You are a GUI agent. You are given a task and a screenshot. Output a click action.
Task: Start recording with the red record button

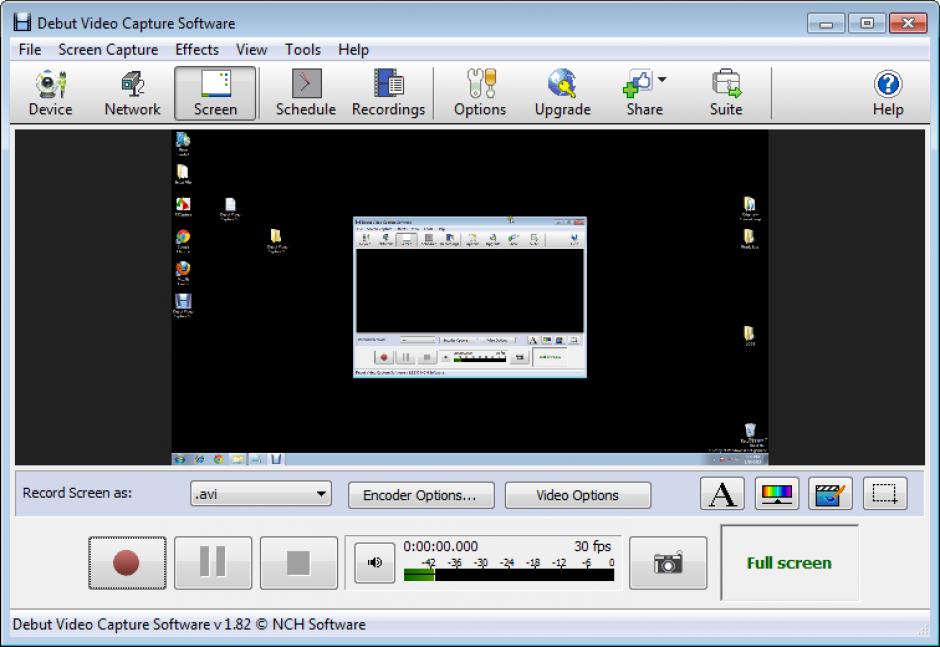tap(127, 562)
